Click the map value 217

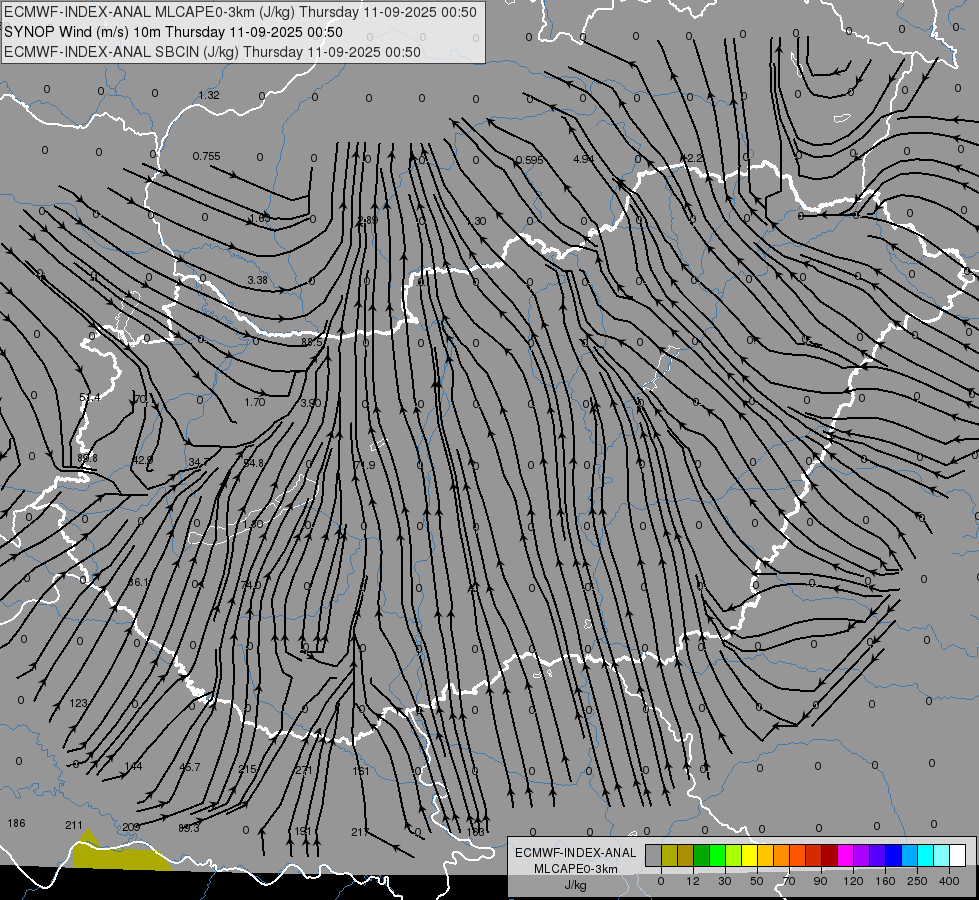[x=360, y=832]
